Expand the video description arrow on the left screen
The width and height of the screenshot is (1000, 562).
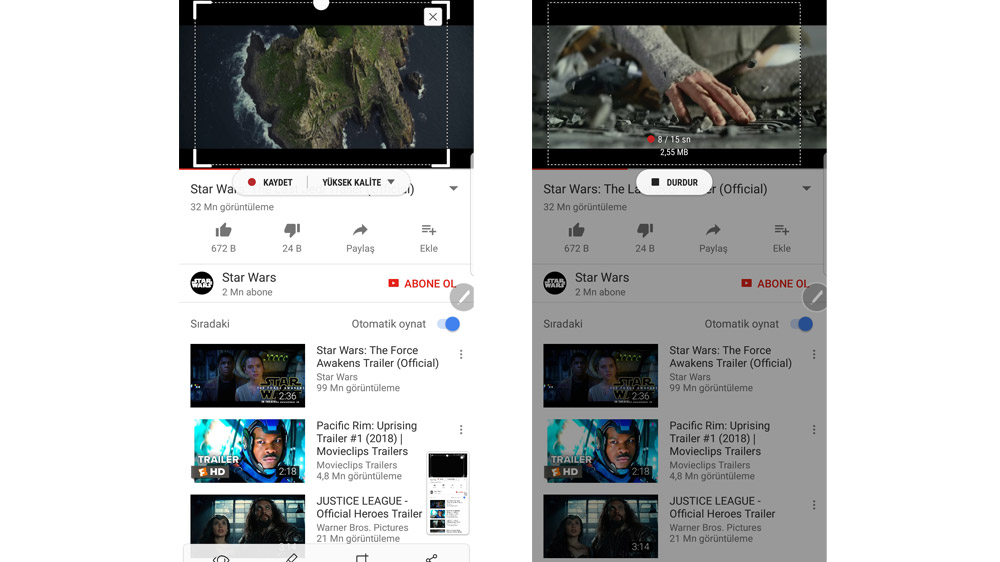pyautogui.click(x=454, y=188)
